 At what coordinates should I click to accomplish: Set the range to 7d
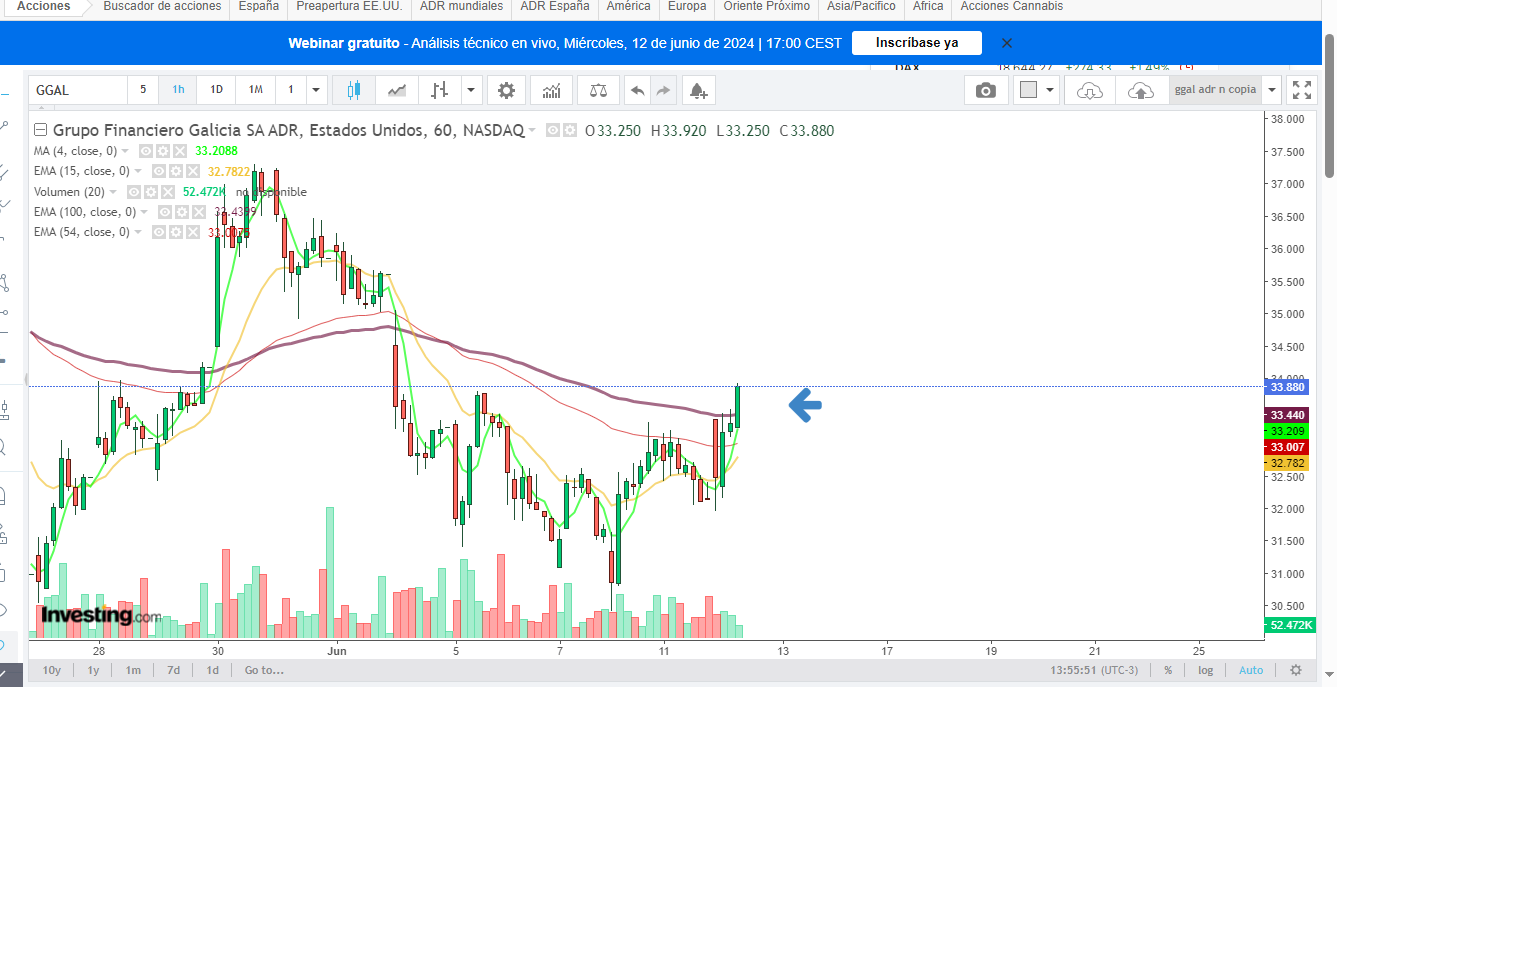174,670
